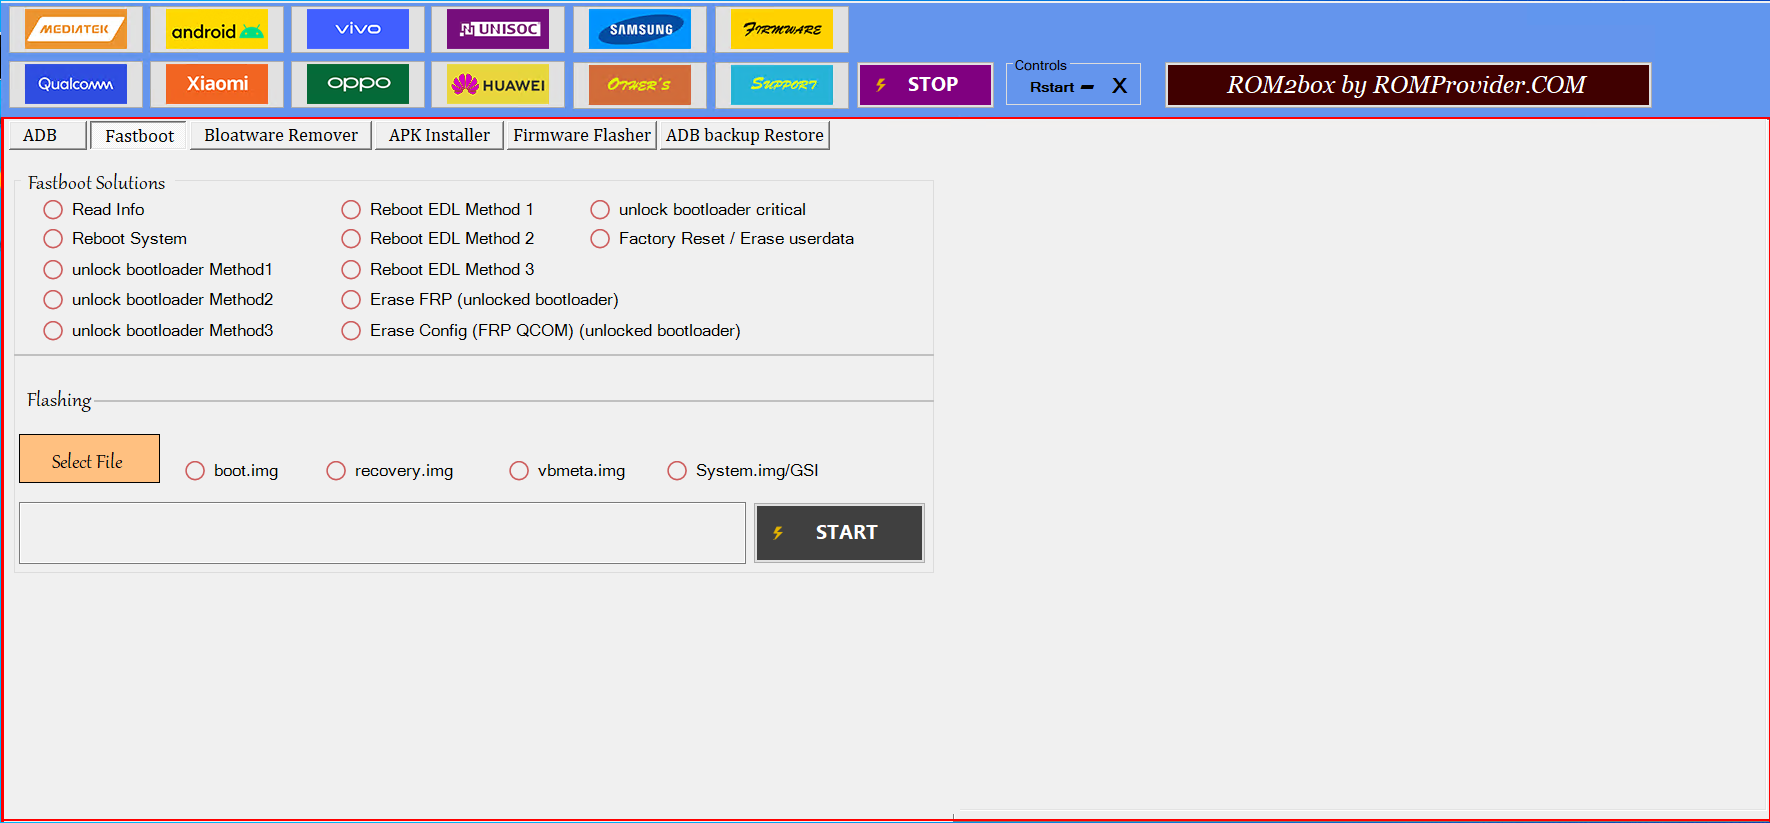The width and height of the screenshot is (1770, 823).
Task: Click the ROM2box by ROMProvider.COM banner
Action: coord(1408,85)
